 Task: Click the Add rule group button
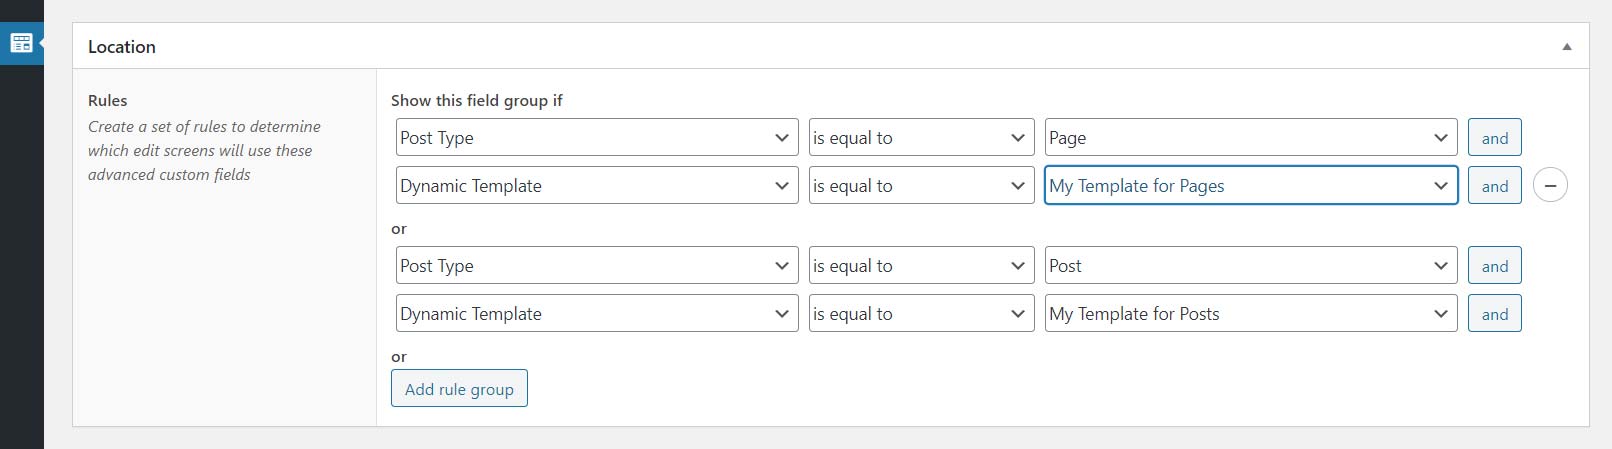[x=459, y=389]
